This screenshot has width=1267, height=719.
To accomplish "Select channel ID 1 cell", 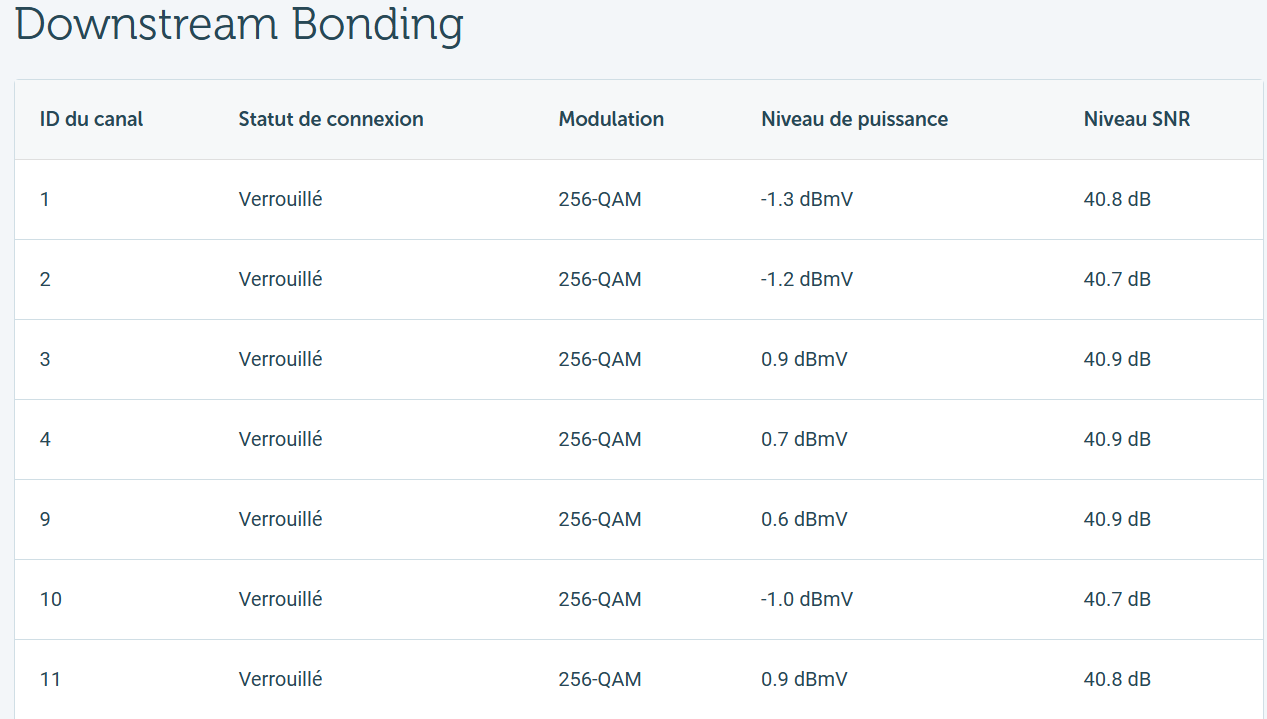I will [45, 199].
